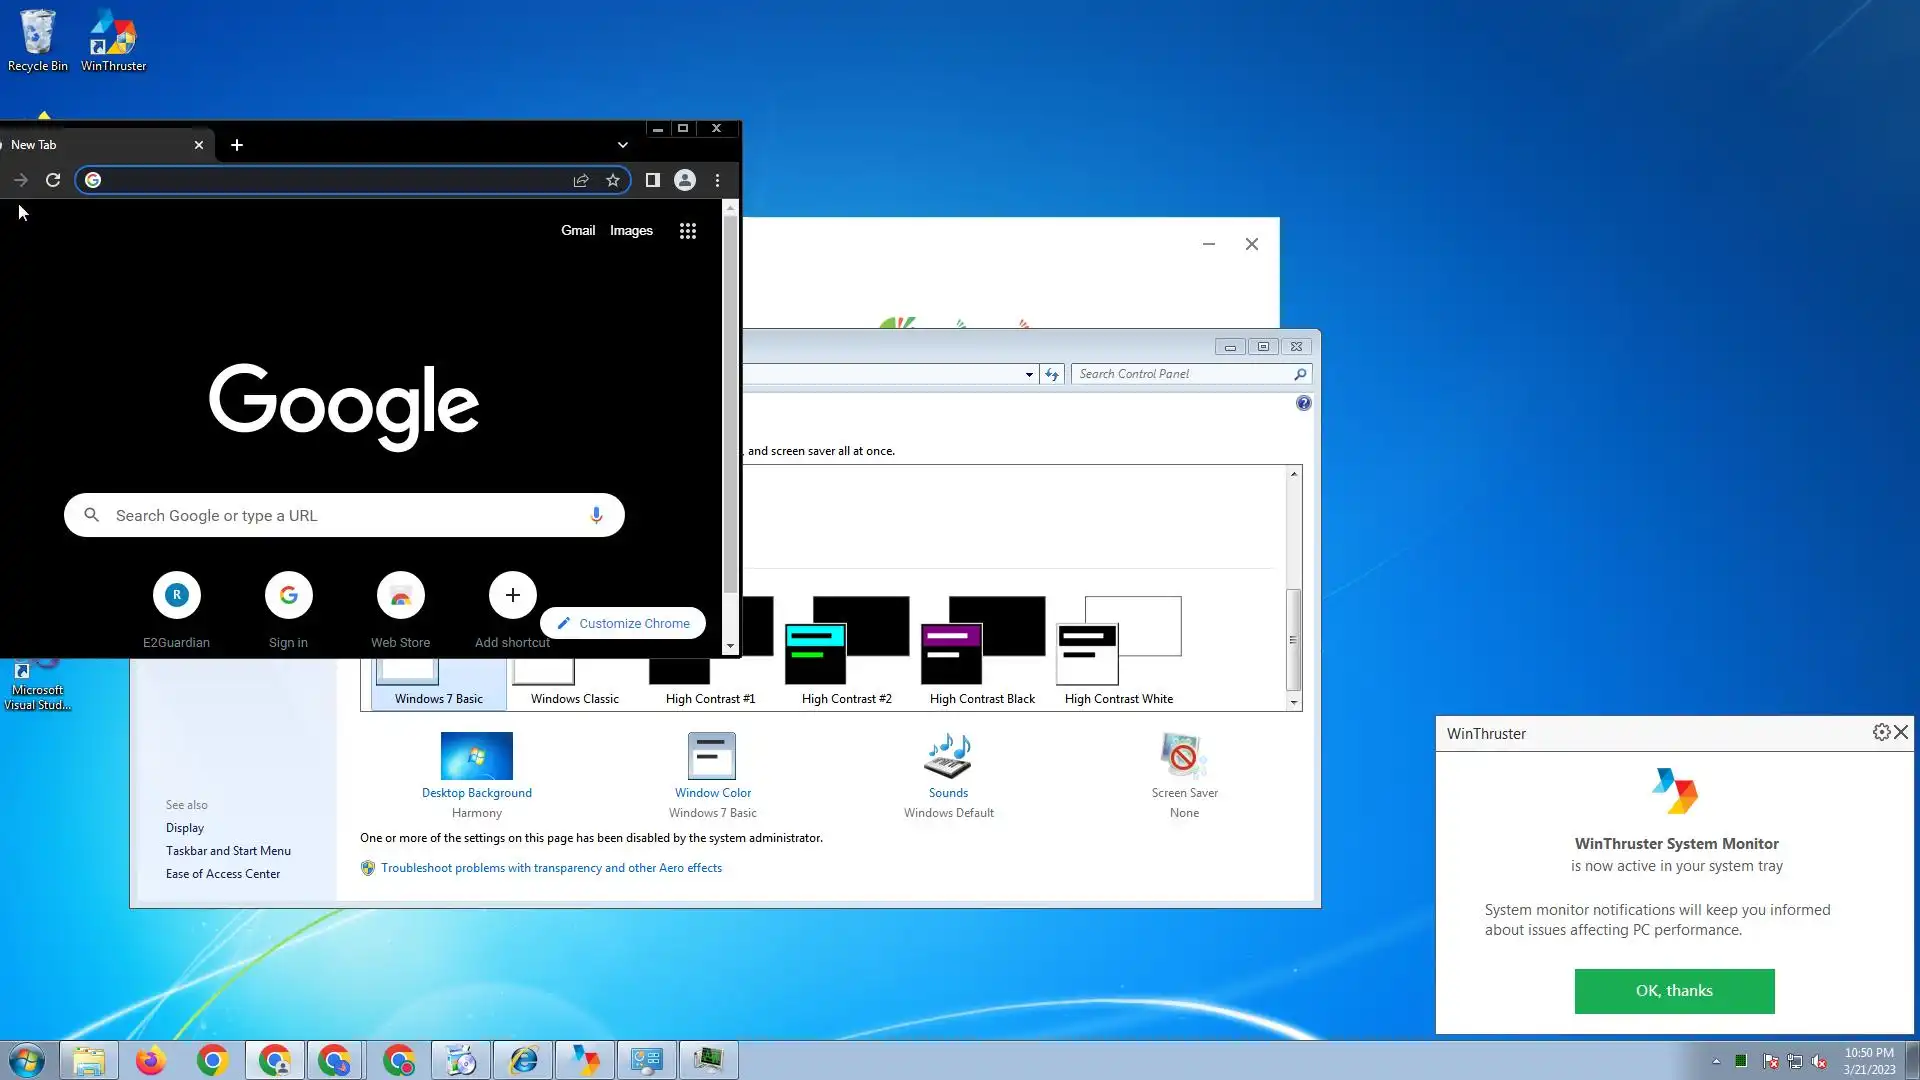The height and width of the screenshot is (1080, 1920).
Task: Open the Control Panel help icon
Action: (x=1303, y=403)
